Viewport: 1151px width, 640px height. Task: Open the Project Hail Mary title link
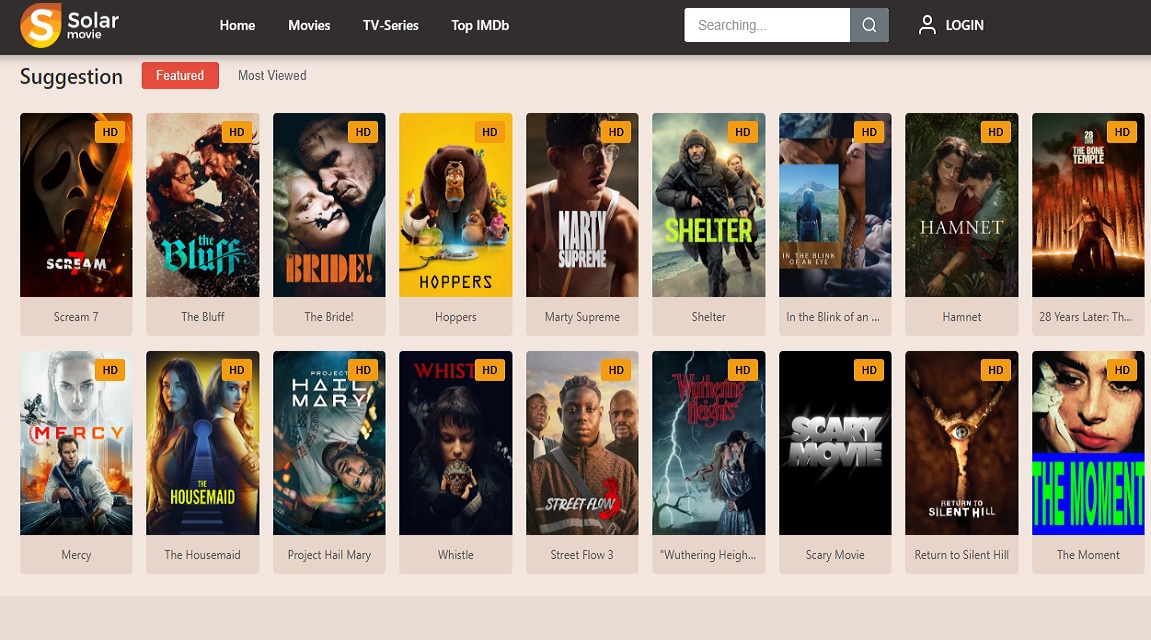point(329,555)
